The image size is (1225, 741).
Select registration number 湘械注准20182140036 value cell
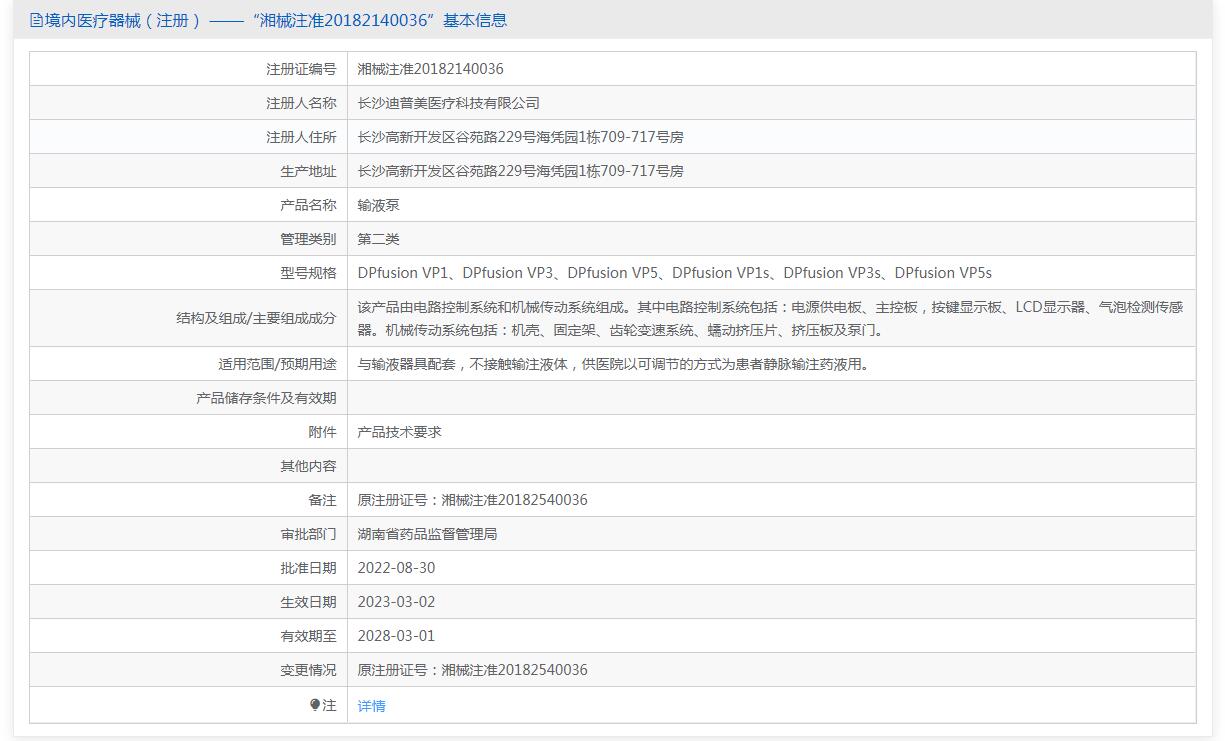[430, 69]
